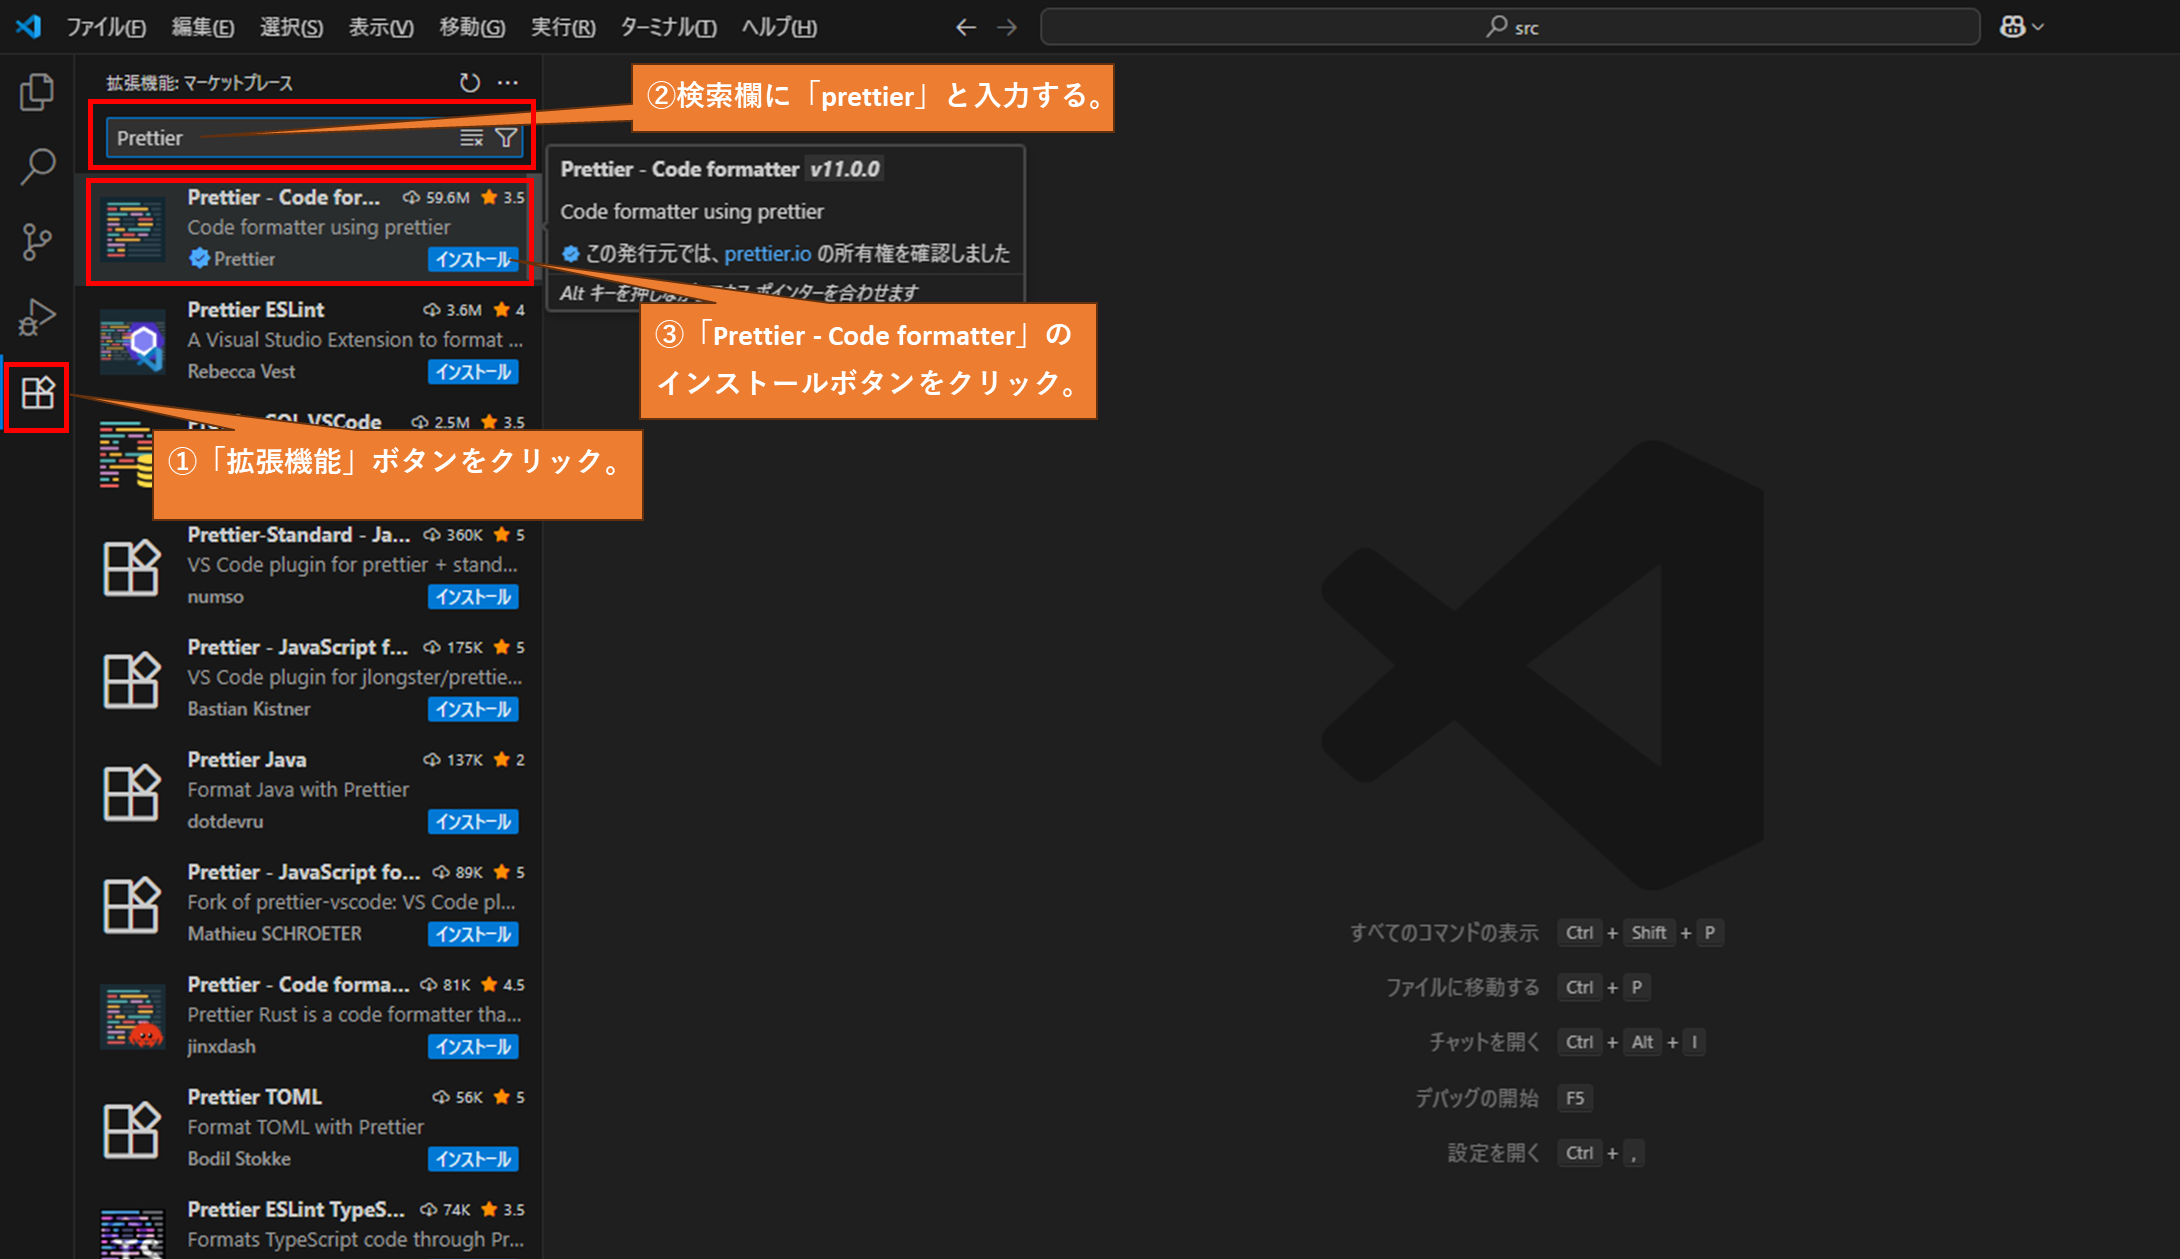
Task: Open the Source Control view
Action: tap(37, 242)
